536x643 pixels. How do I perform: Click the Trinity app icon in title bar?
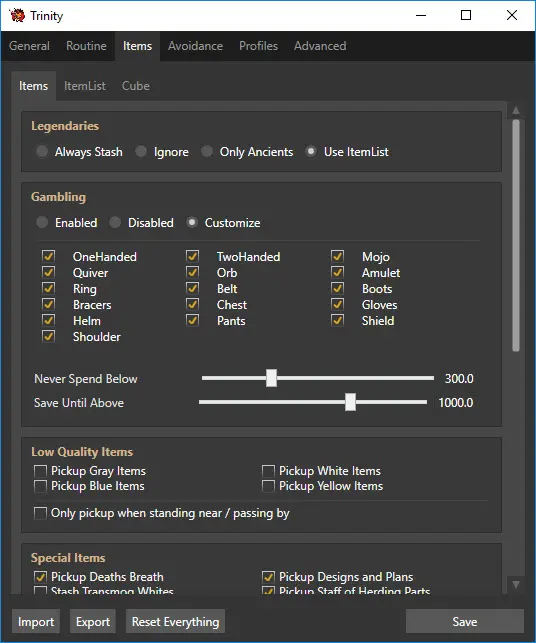(17, 15)
